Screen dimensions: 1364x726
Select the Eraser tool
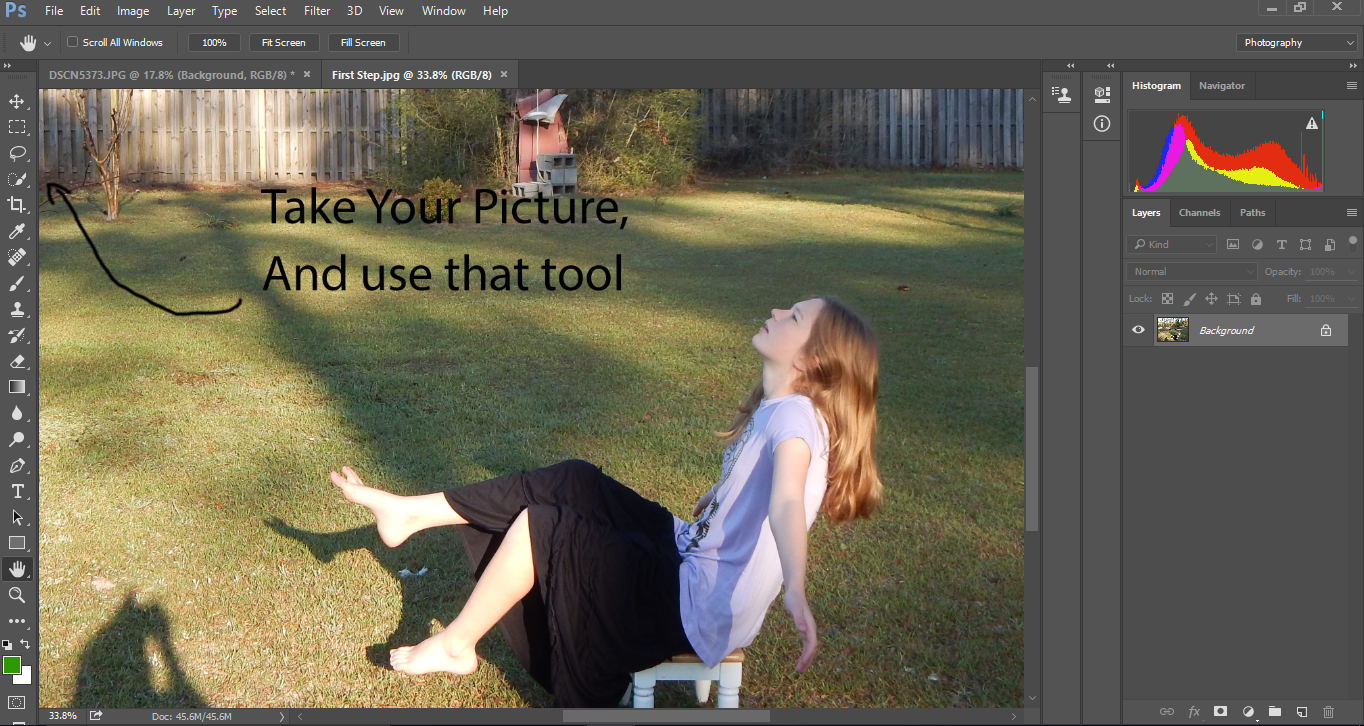17,361
